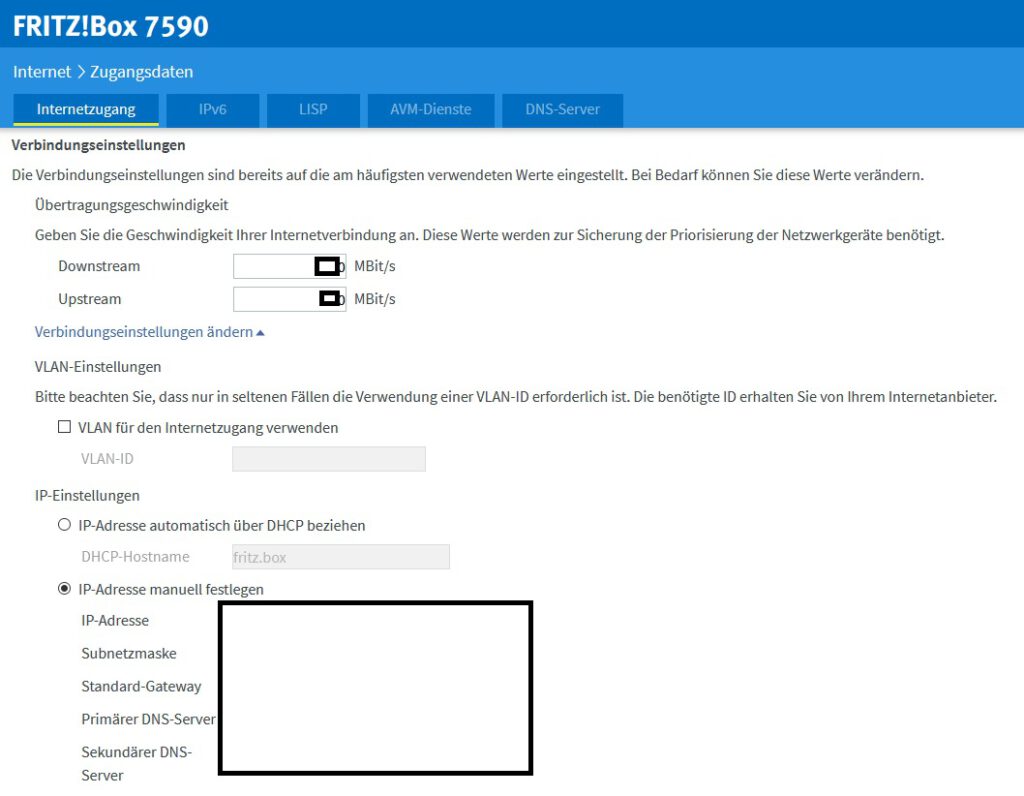Select IP-Adresse manuell festlegen option
Screen dimensions: 1024x796
pyautogui.click(x=64, y=589)
